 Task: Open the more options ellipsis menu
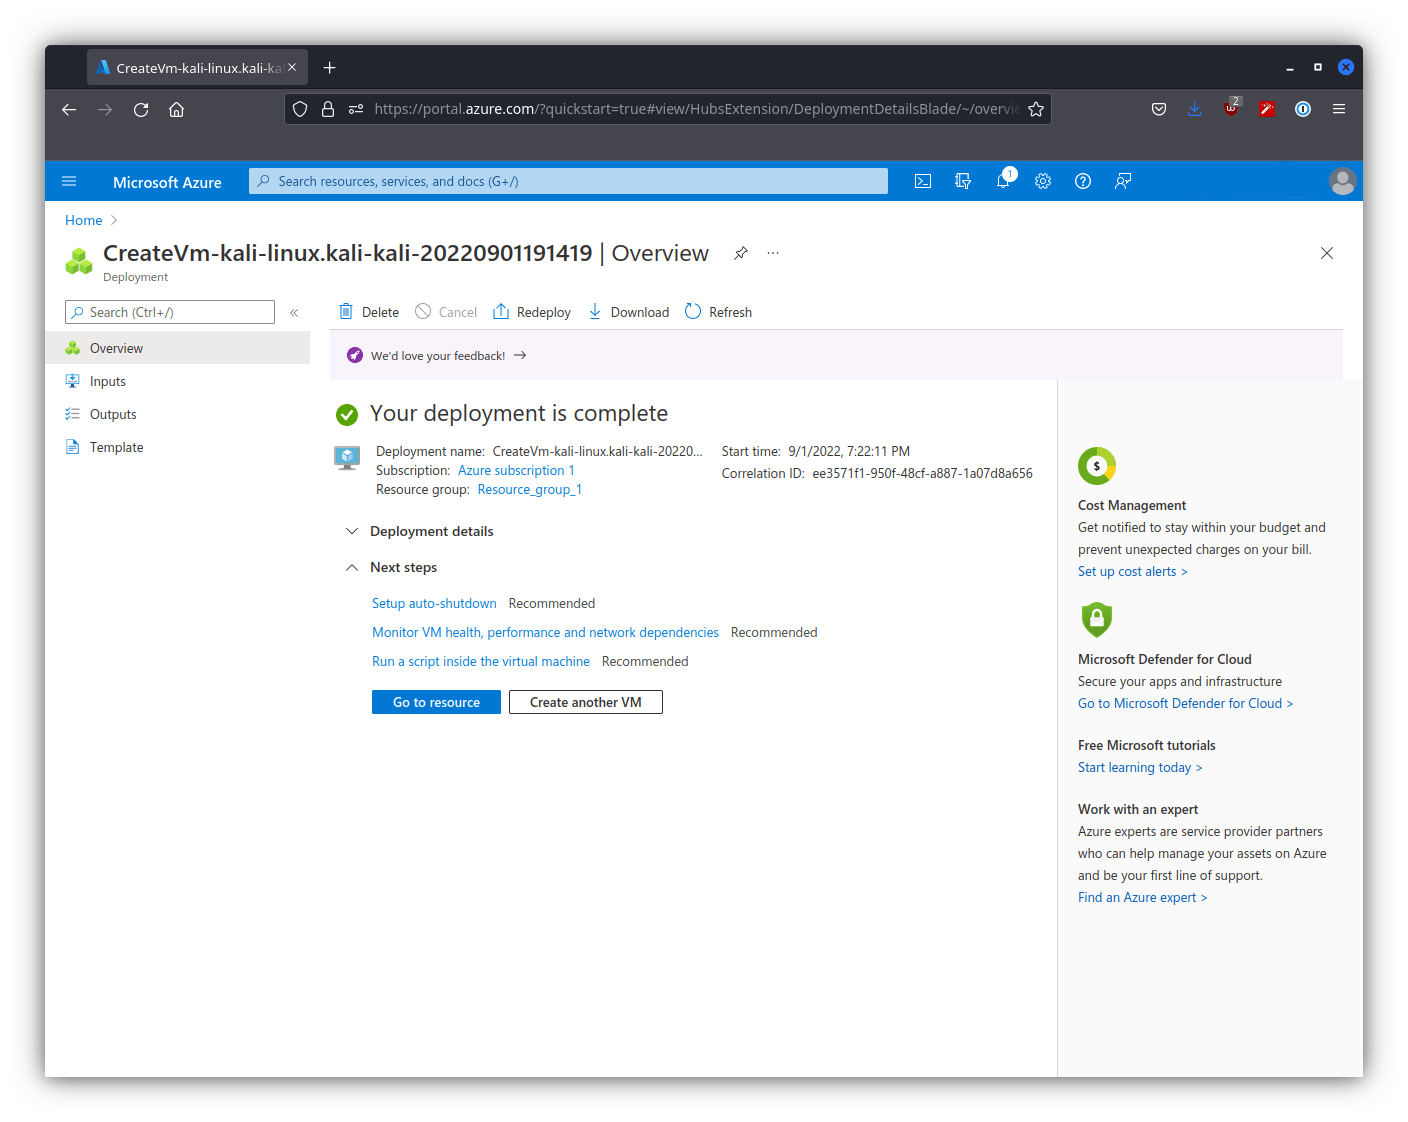773,253
